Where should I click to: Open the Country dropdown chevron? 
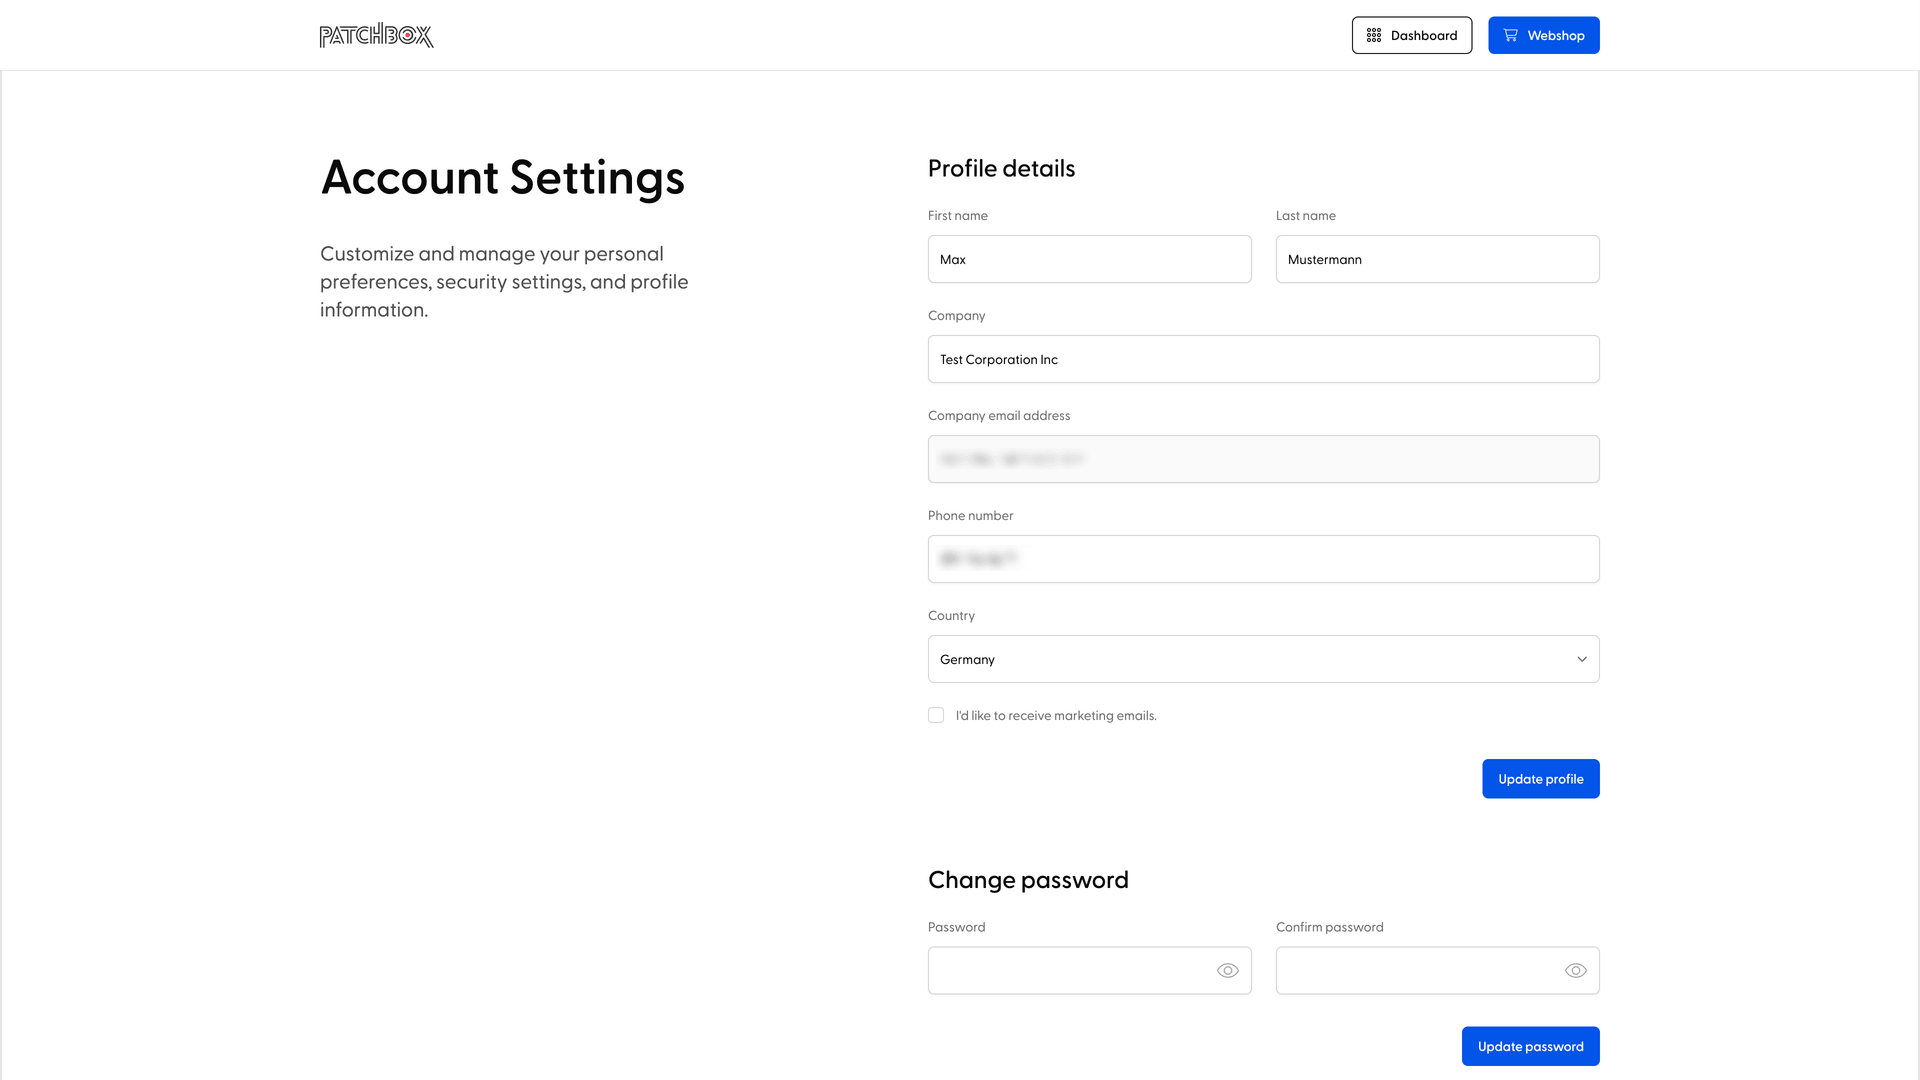1582,659
